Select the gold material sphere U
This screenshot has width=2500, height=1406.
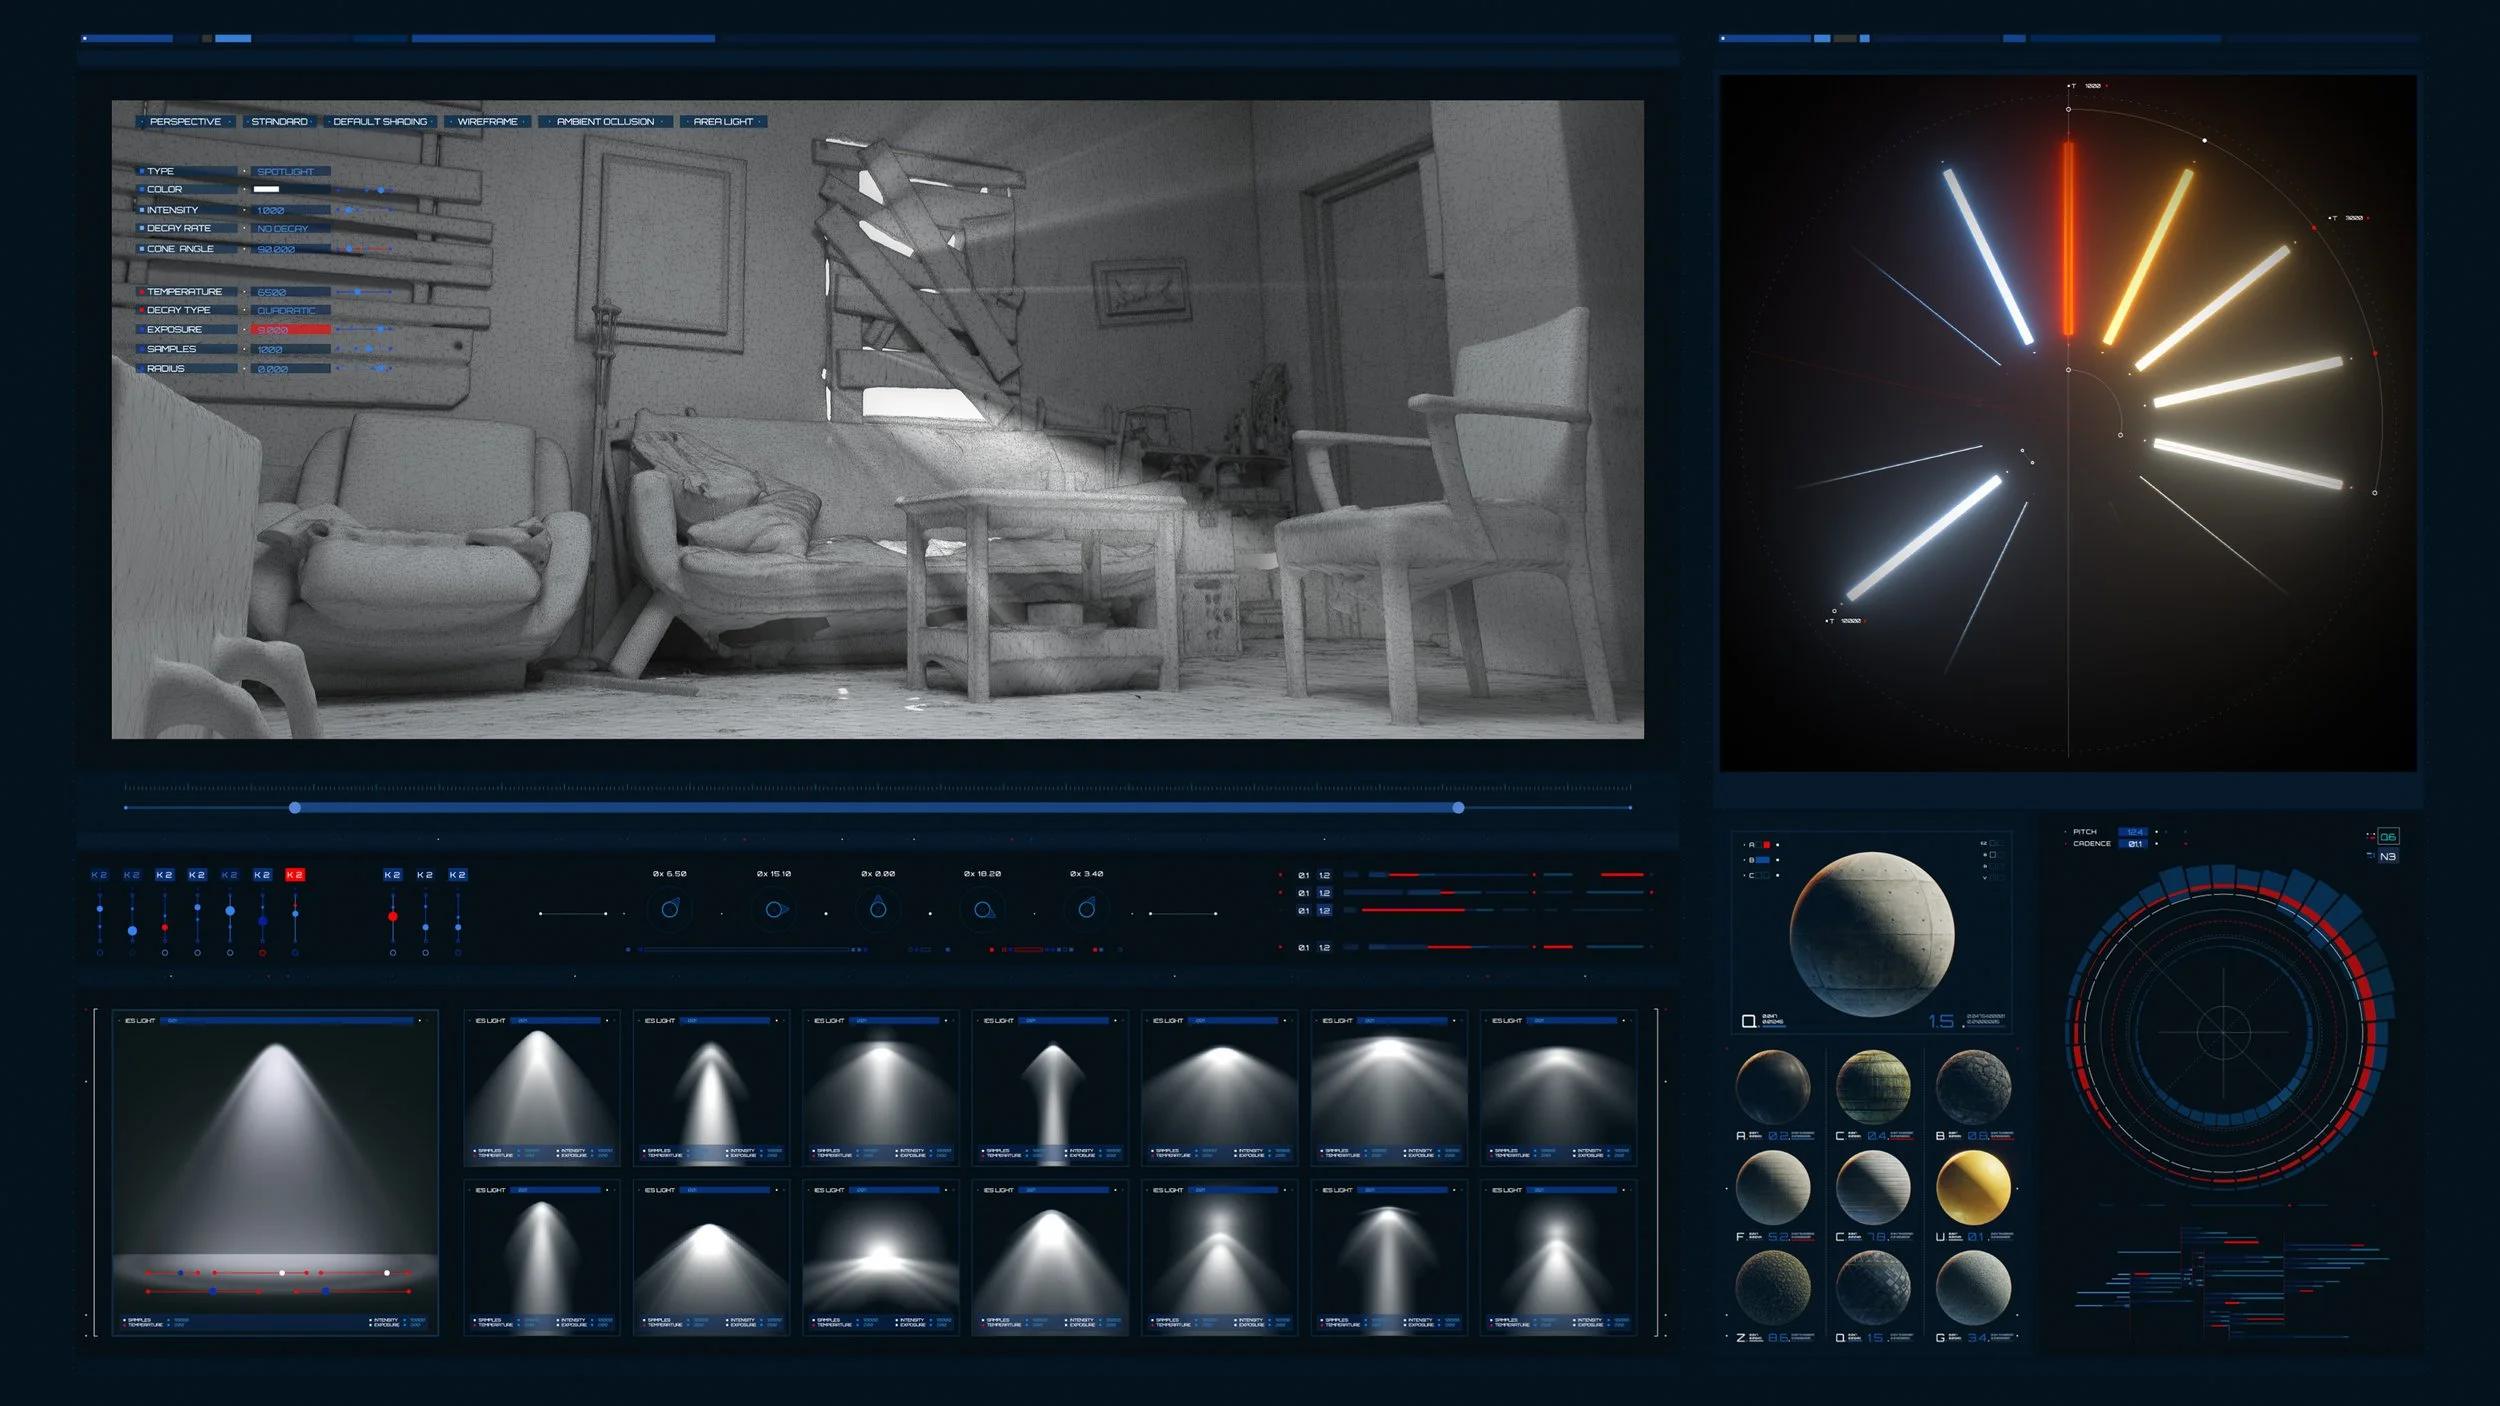tap(1973, 1188)
